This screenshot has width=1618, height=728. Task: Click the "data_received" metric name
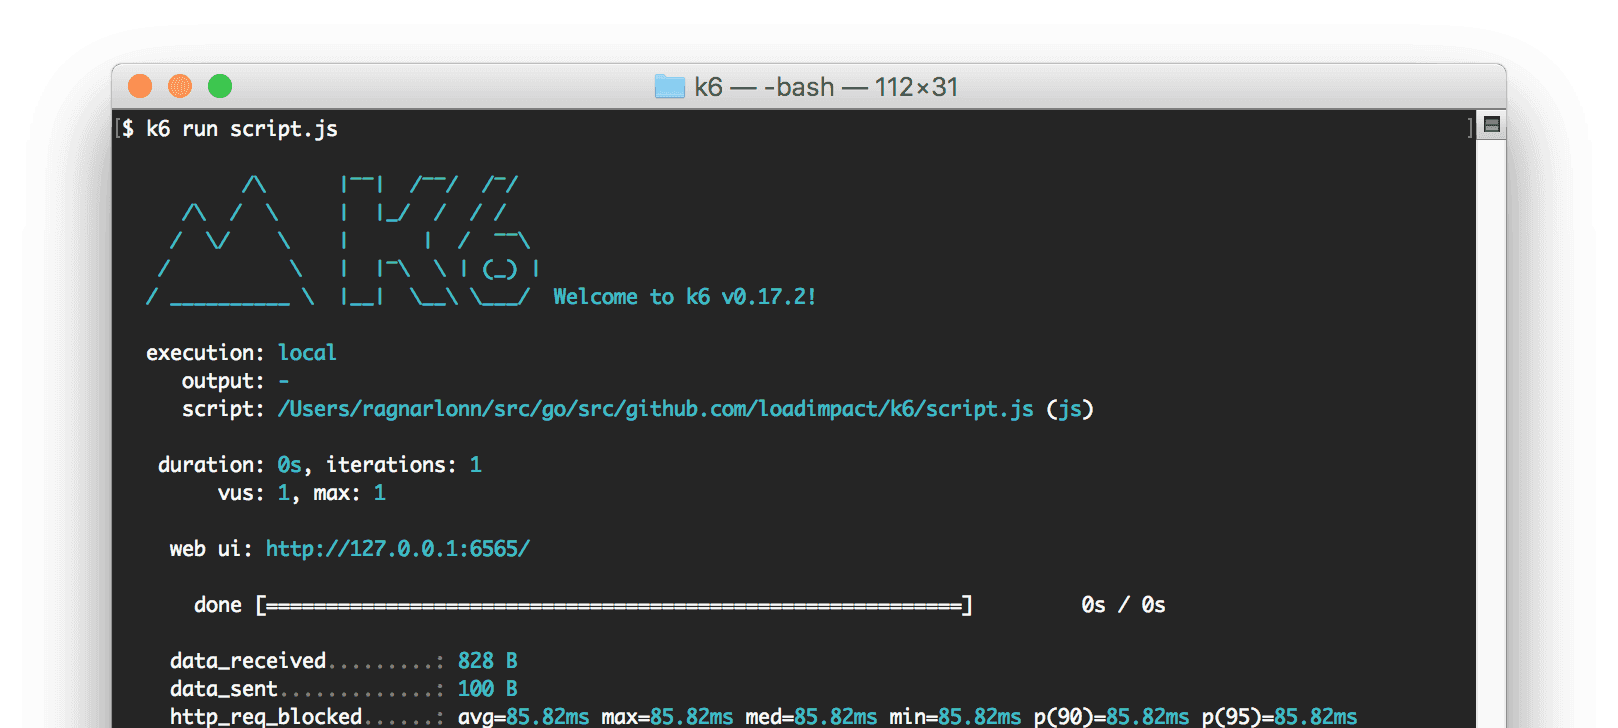click(248, 661)
